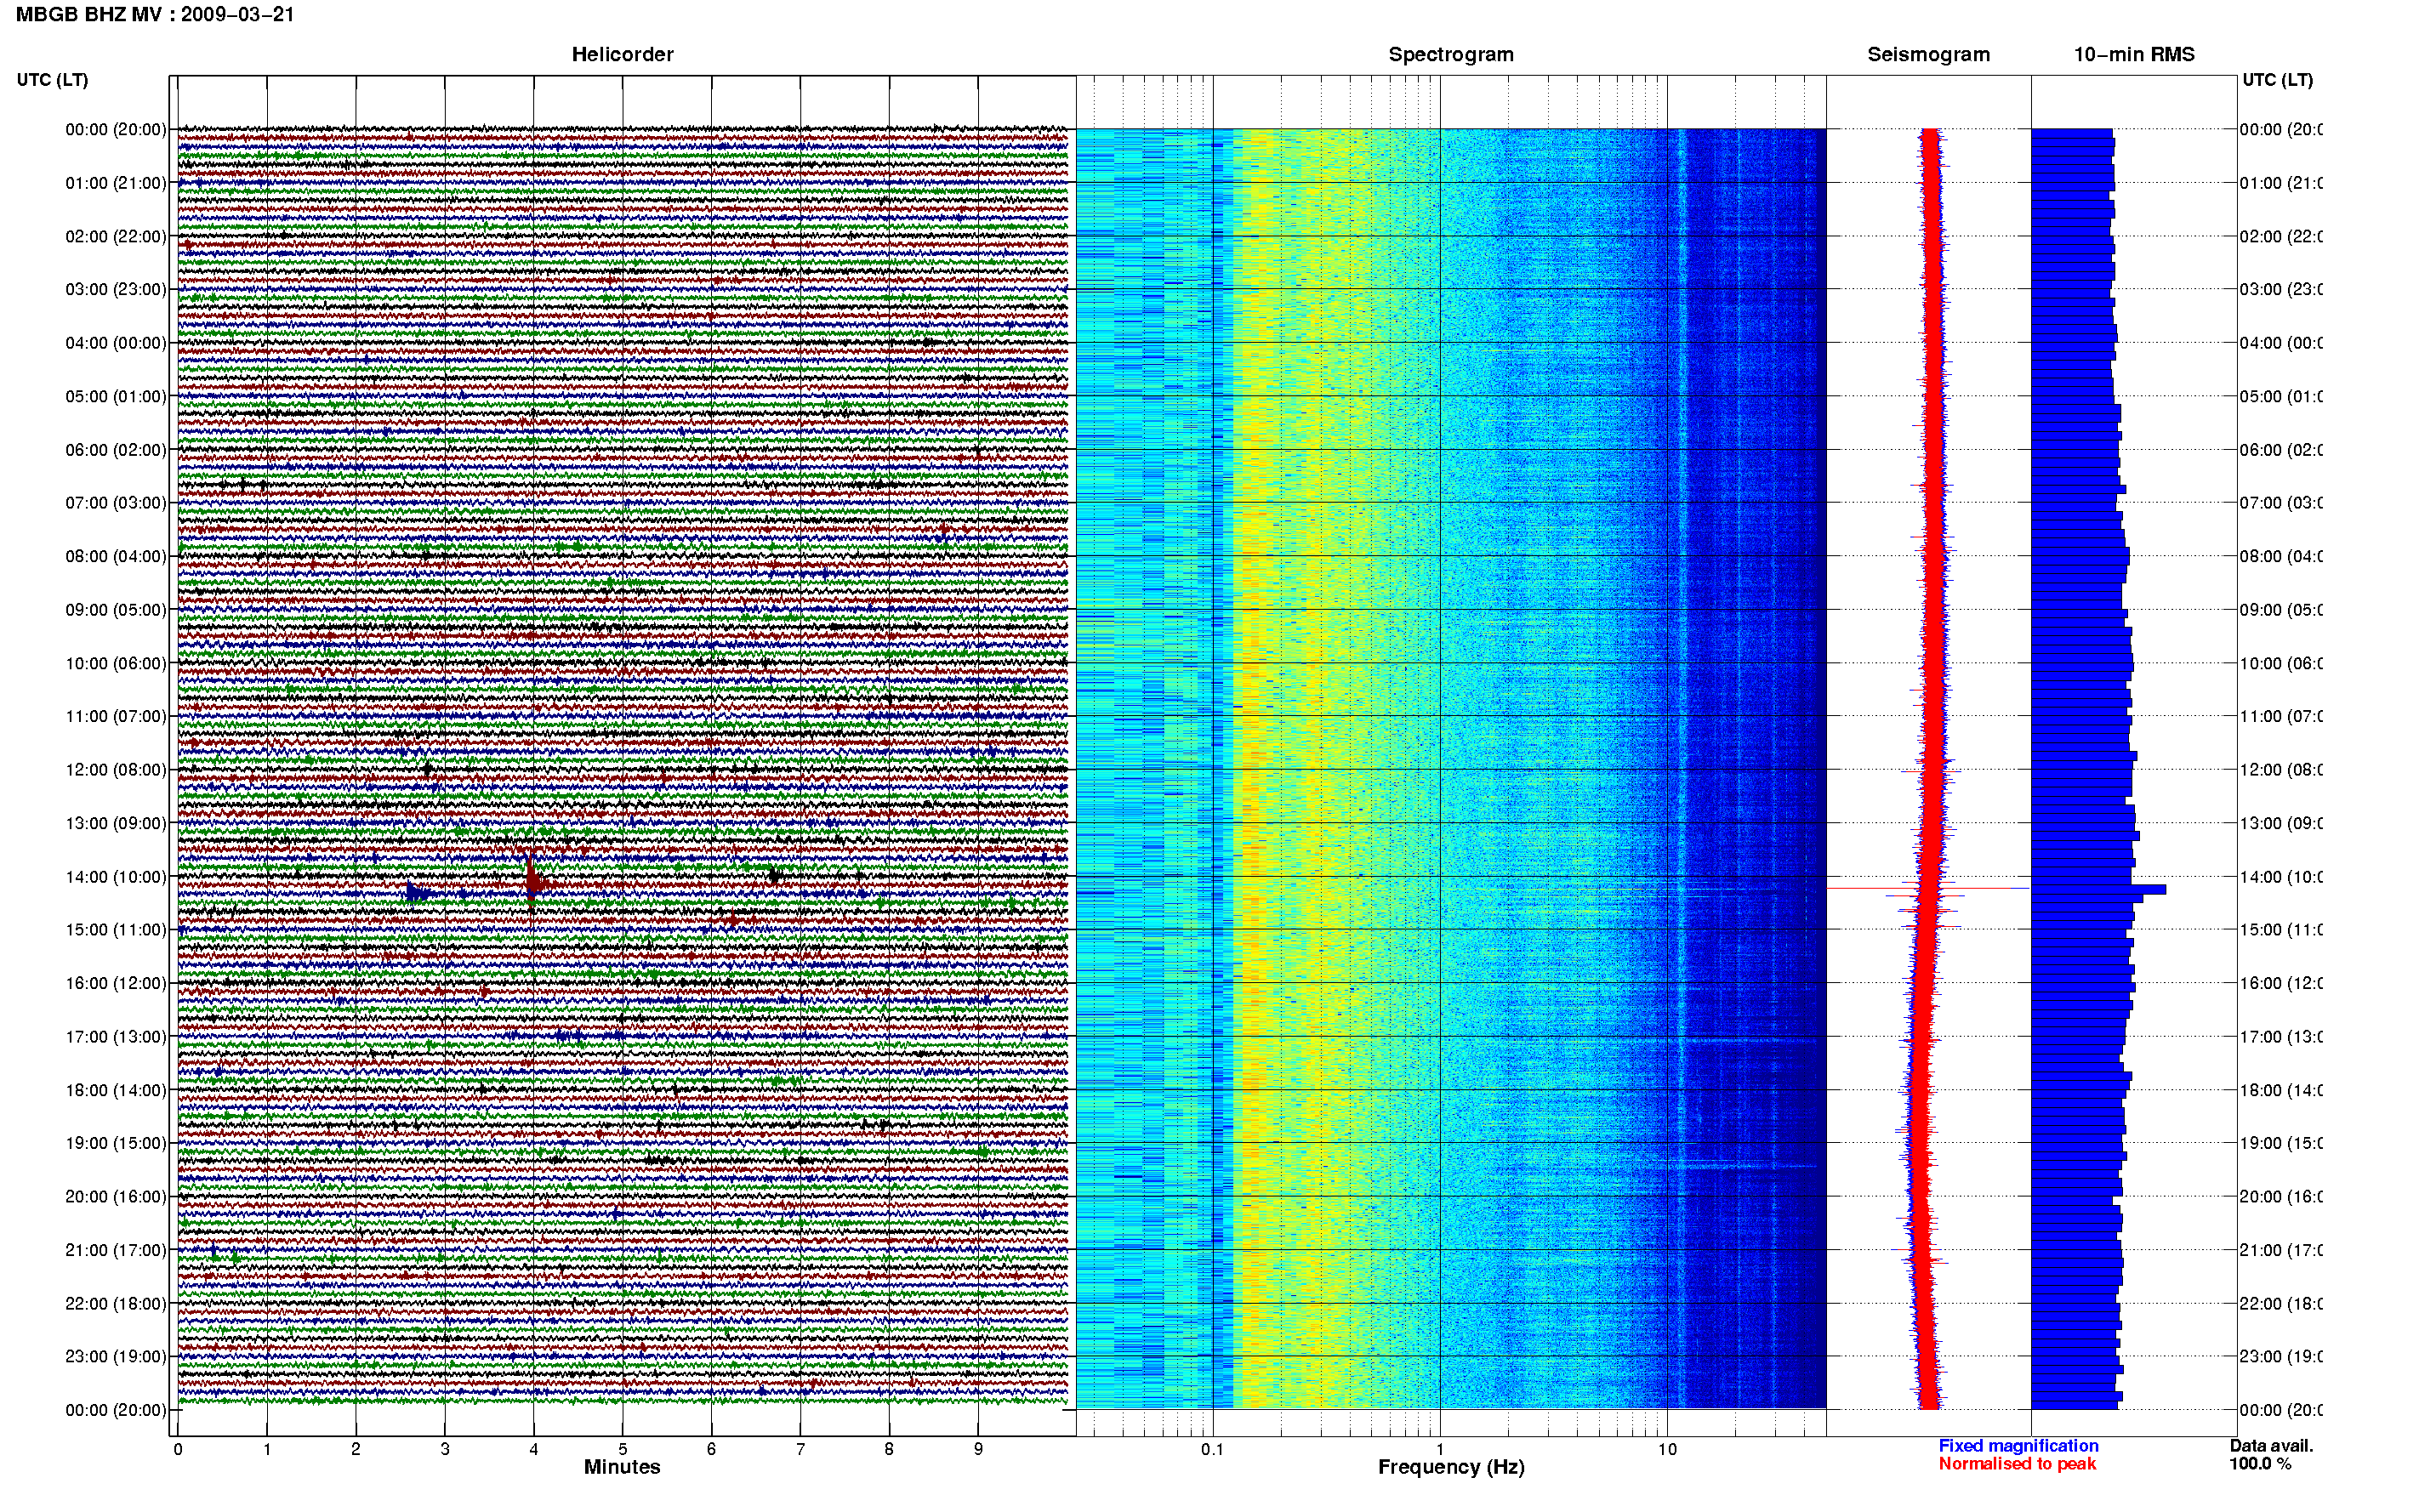Viewport: 2419px width, 1512px height.
Task: Click the left '12:00 (08:00)' time label
Action: click(x=116, y=769)
